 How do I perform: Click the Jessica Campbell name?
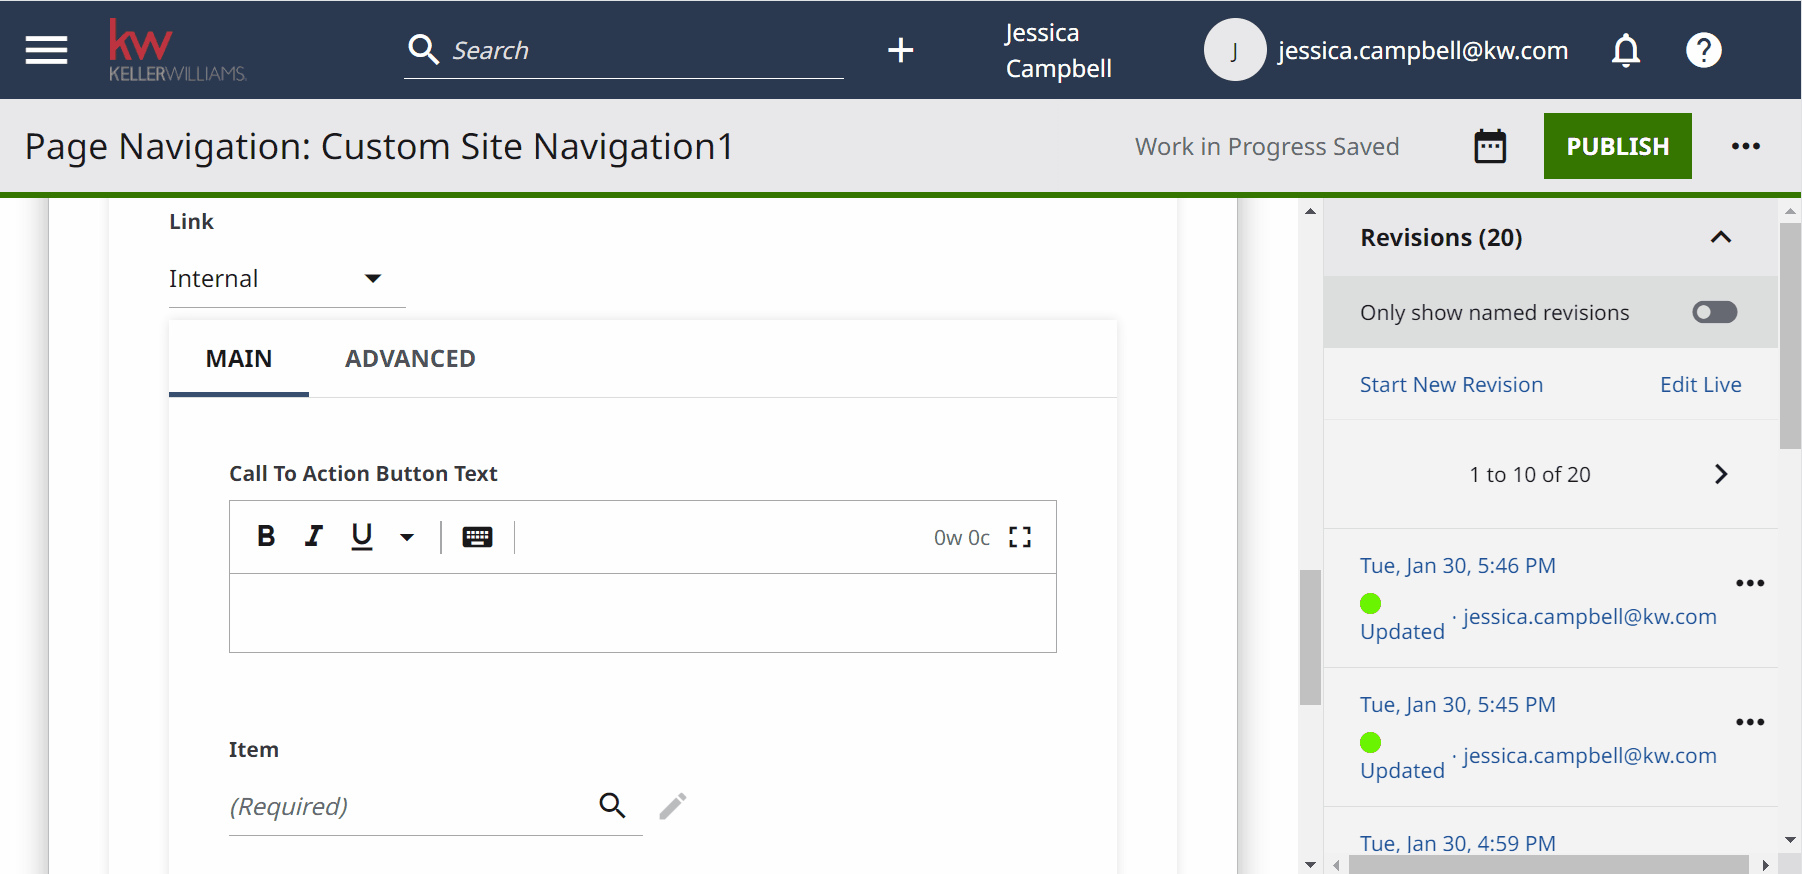tap(1058, 50)
